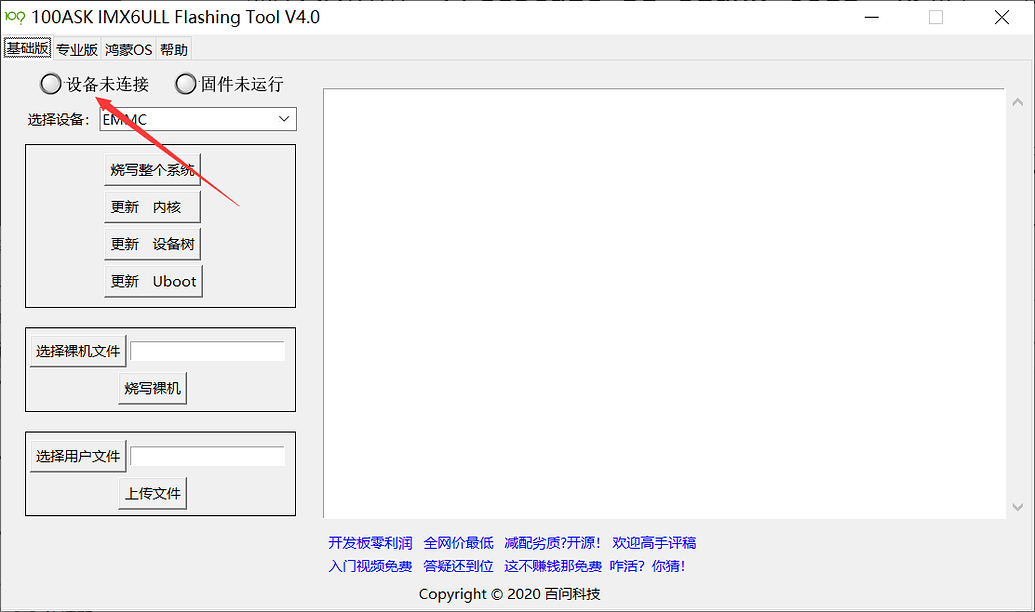
Task: Minimize the Flashing Tool window
Action: (x=872, y=17)
